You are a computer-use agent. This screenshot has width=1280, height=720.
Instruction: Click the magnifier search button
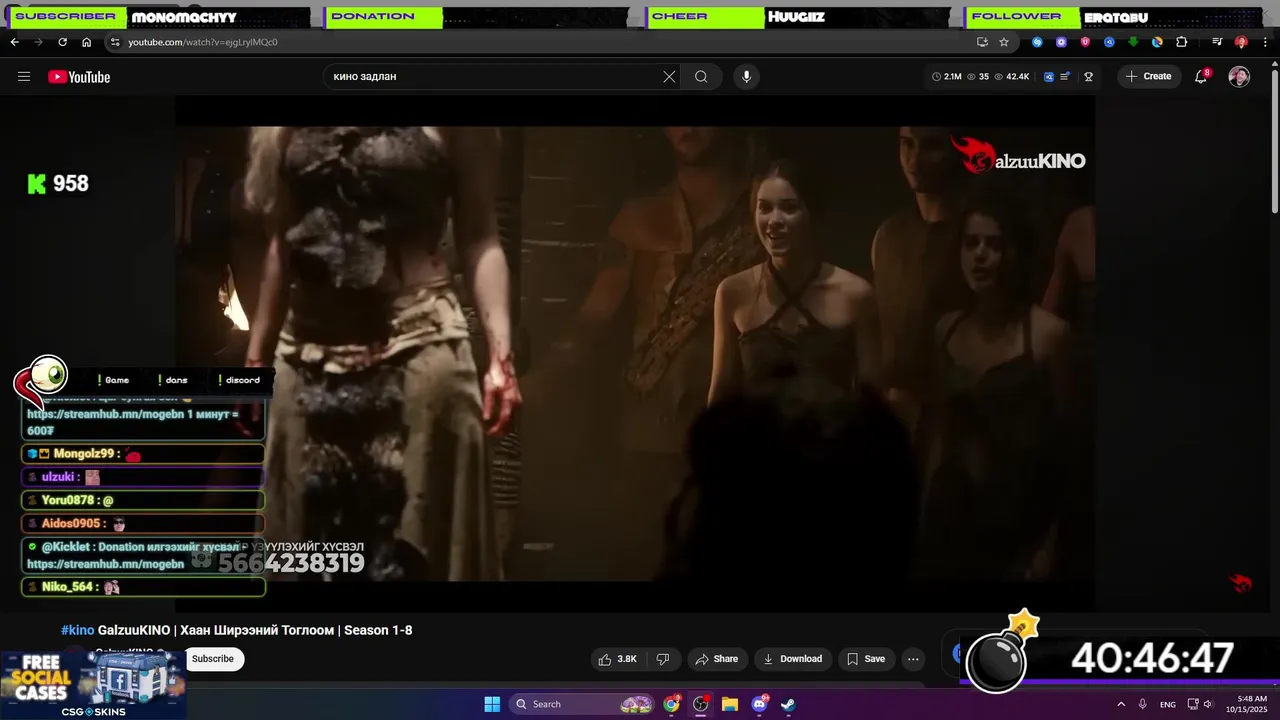point(701,76)
